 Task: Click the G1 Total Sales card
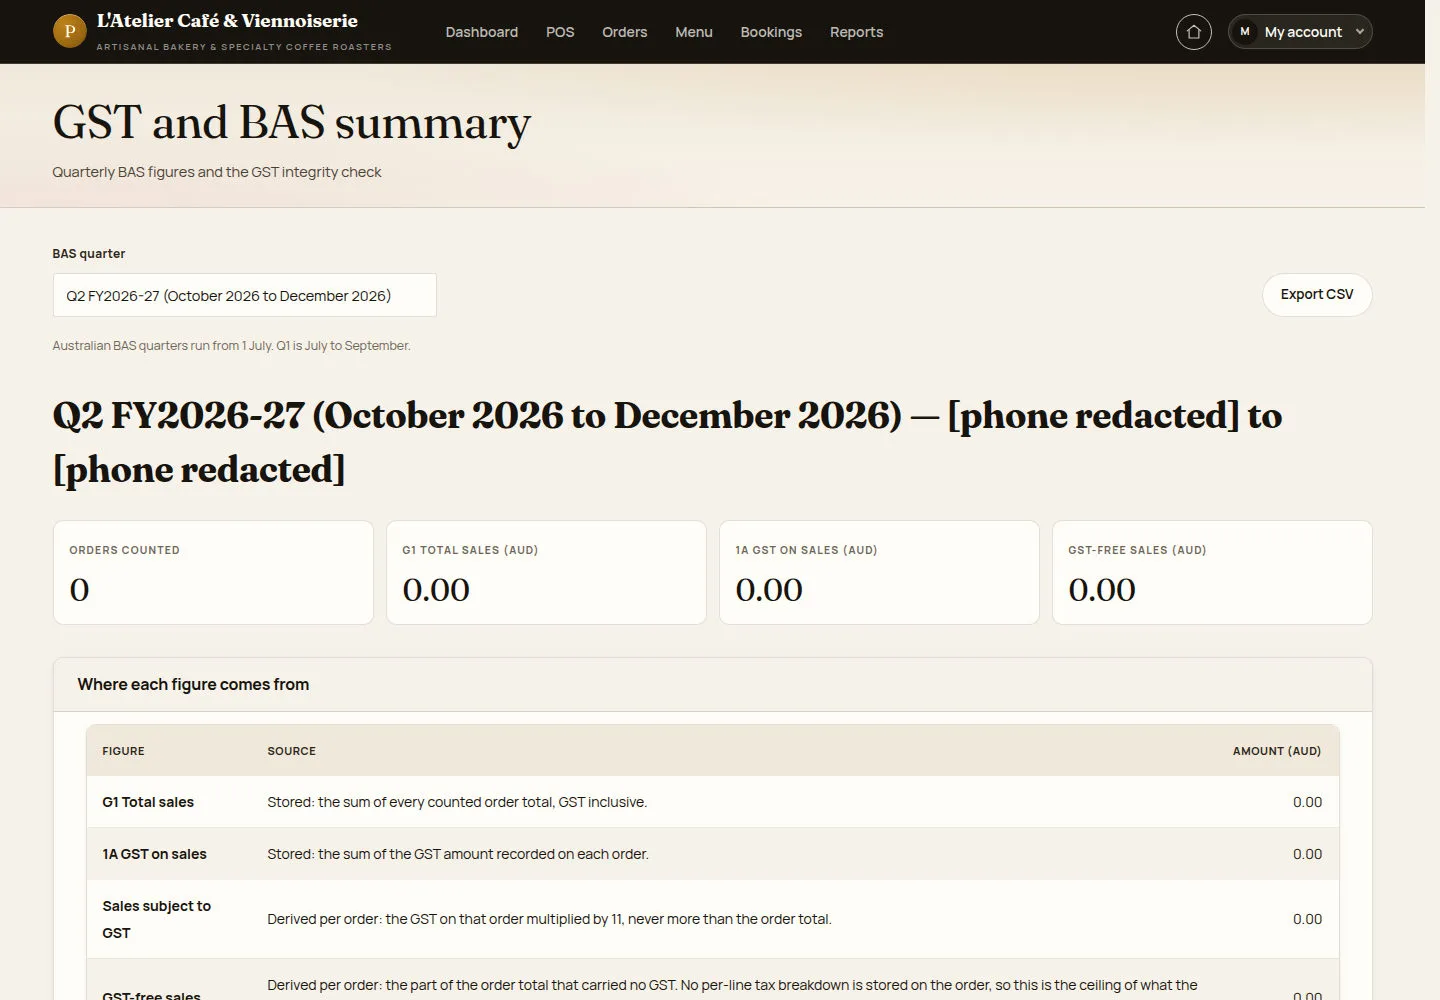(x=546, y=572)
